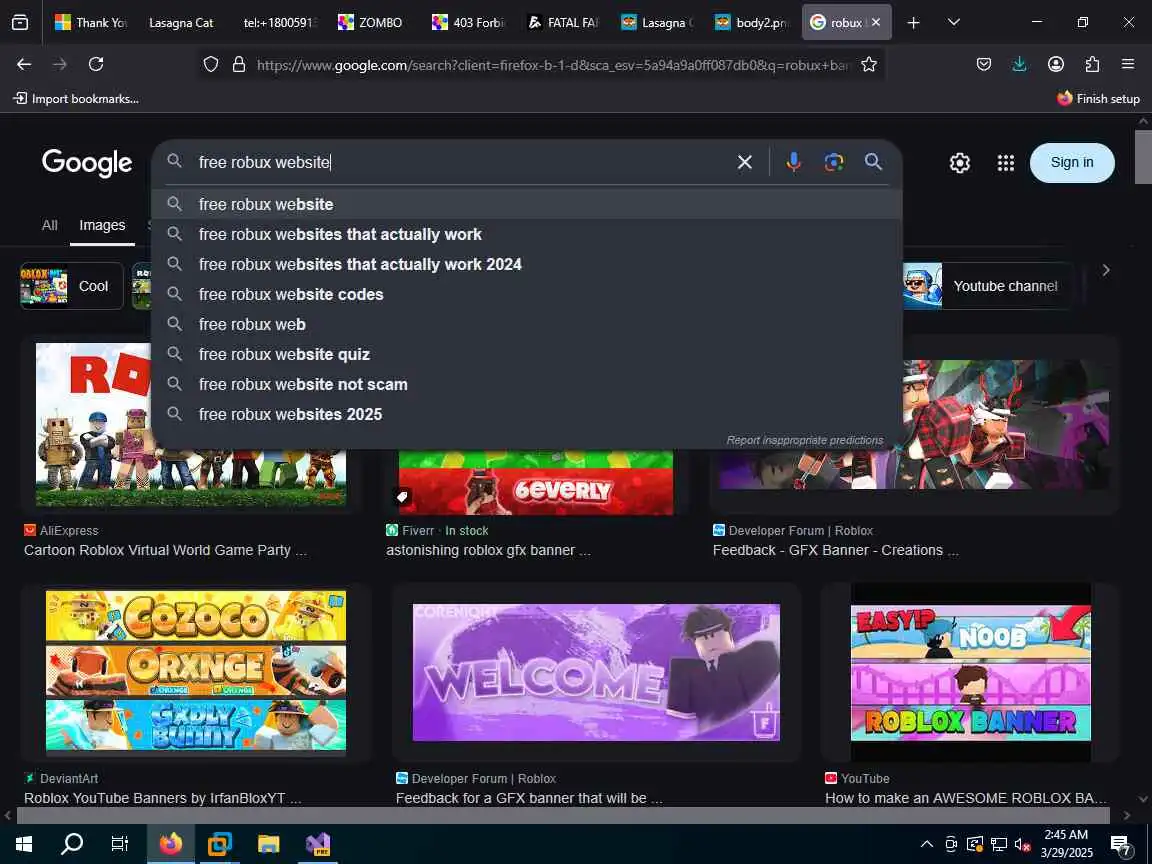This screenshot has width=1152, height=864.
Task: Open COZOCO ORXNGE banners thumbnail
Action: 196,672
